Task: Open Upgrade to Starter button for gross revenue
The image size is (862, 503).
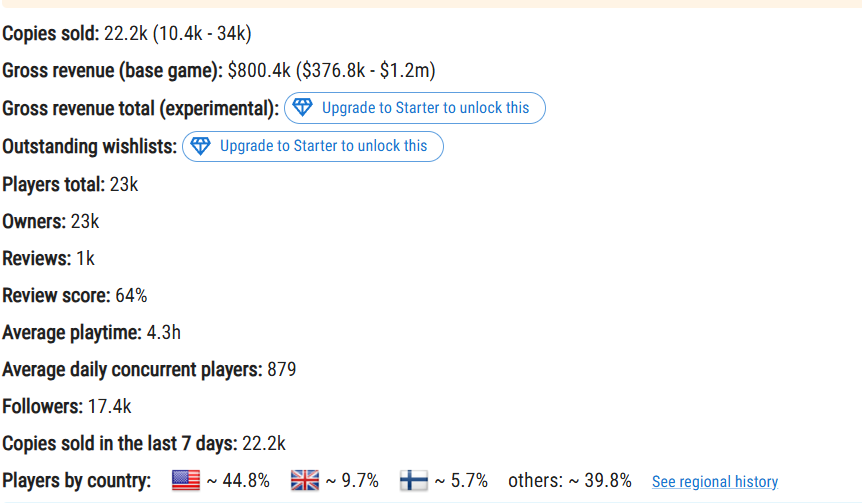Action: [415, 108]
